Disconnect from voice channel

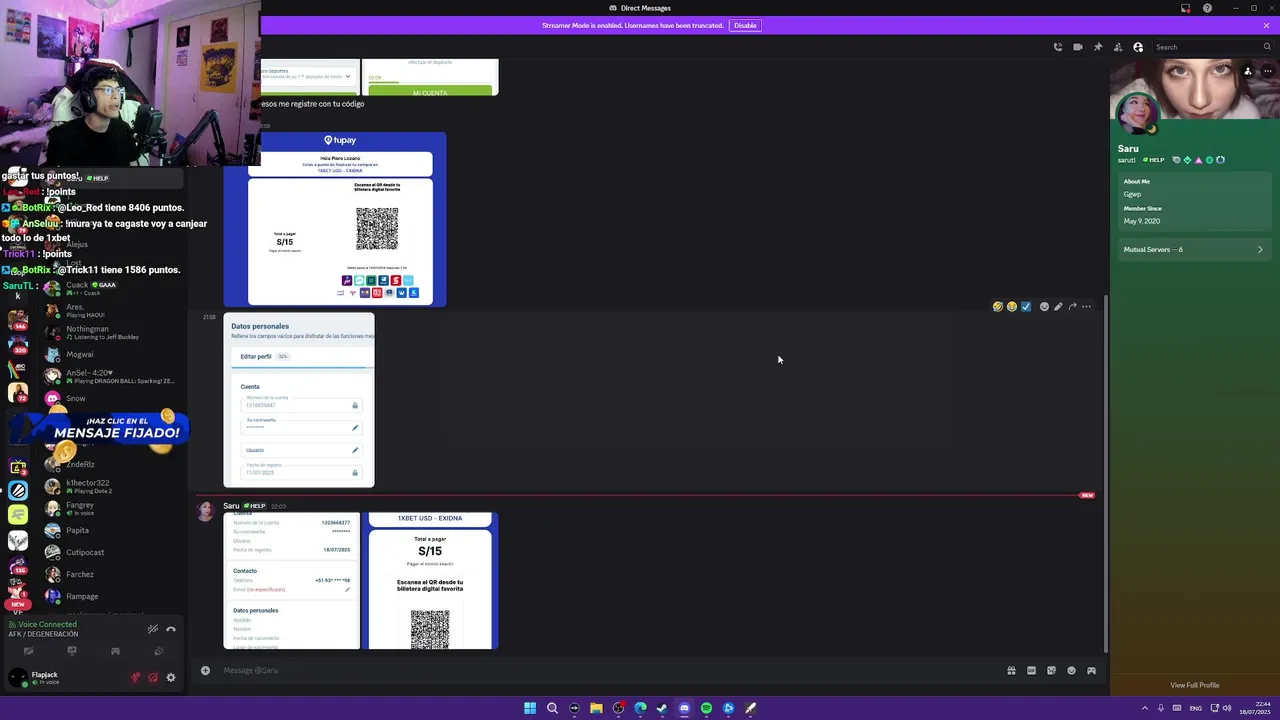click(171, 629)
